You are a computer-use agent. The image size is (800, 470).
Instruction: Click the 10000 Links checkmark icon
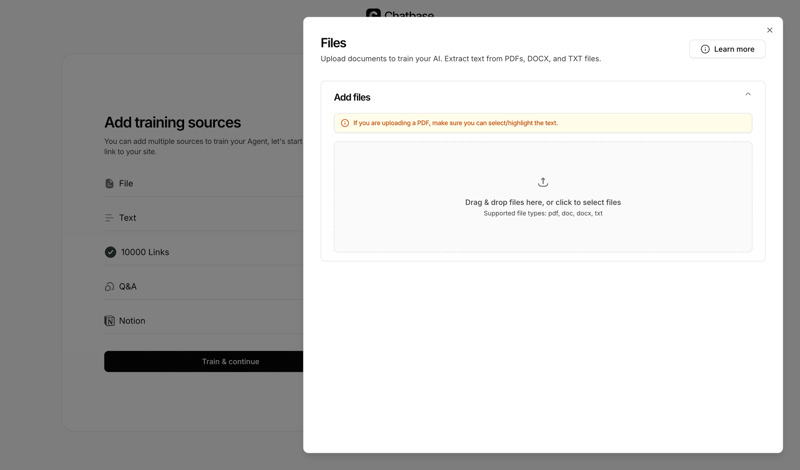pos(110,252)
